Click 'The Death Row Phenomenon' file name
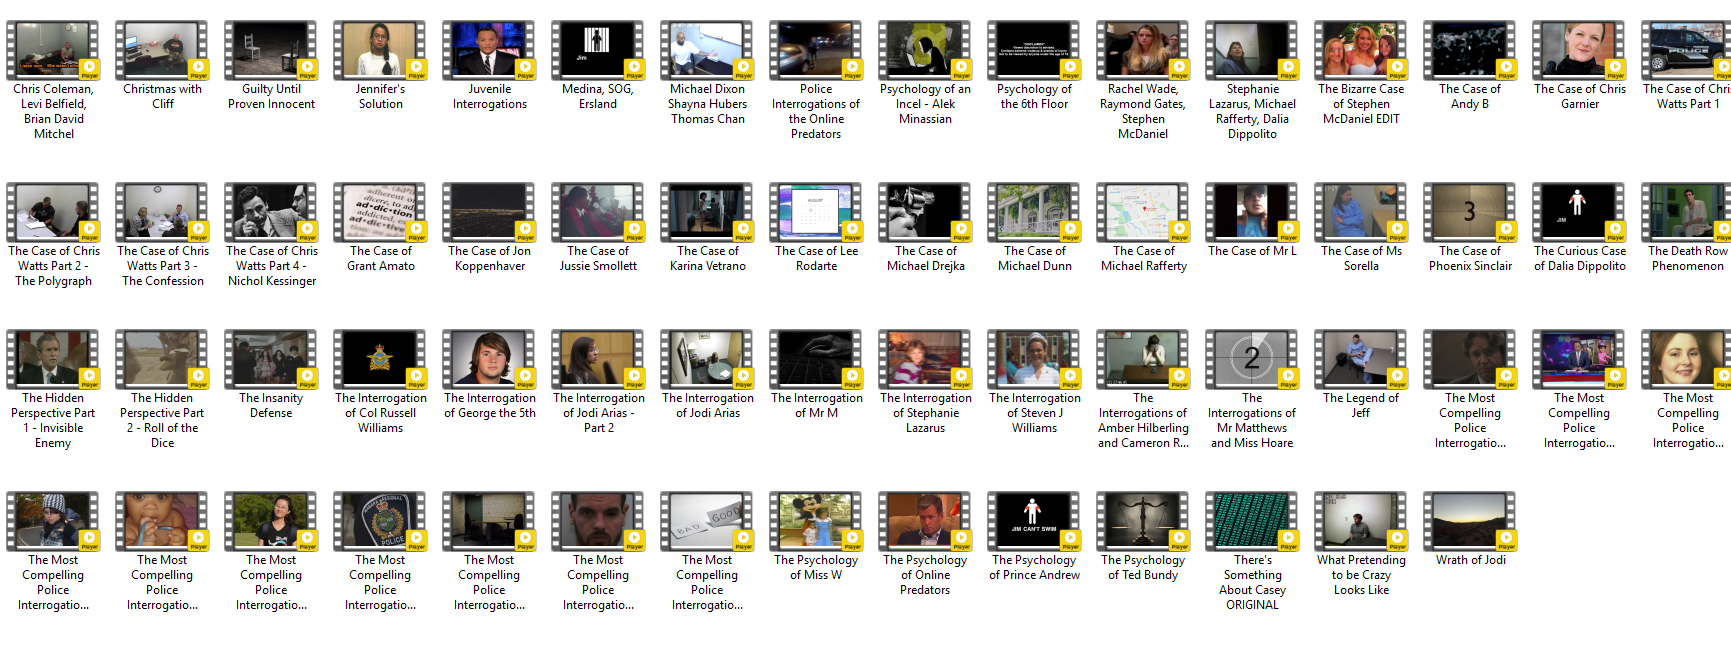 1688,258
